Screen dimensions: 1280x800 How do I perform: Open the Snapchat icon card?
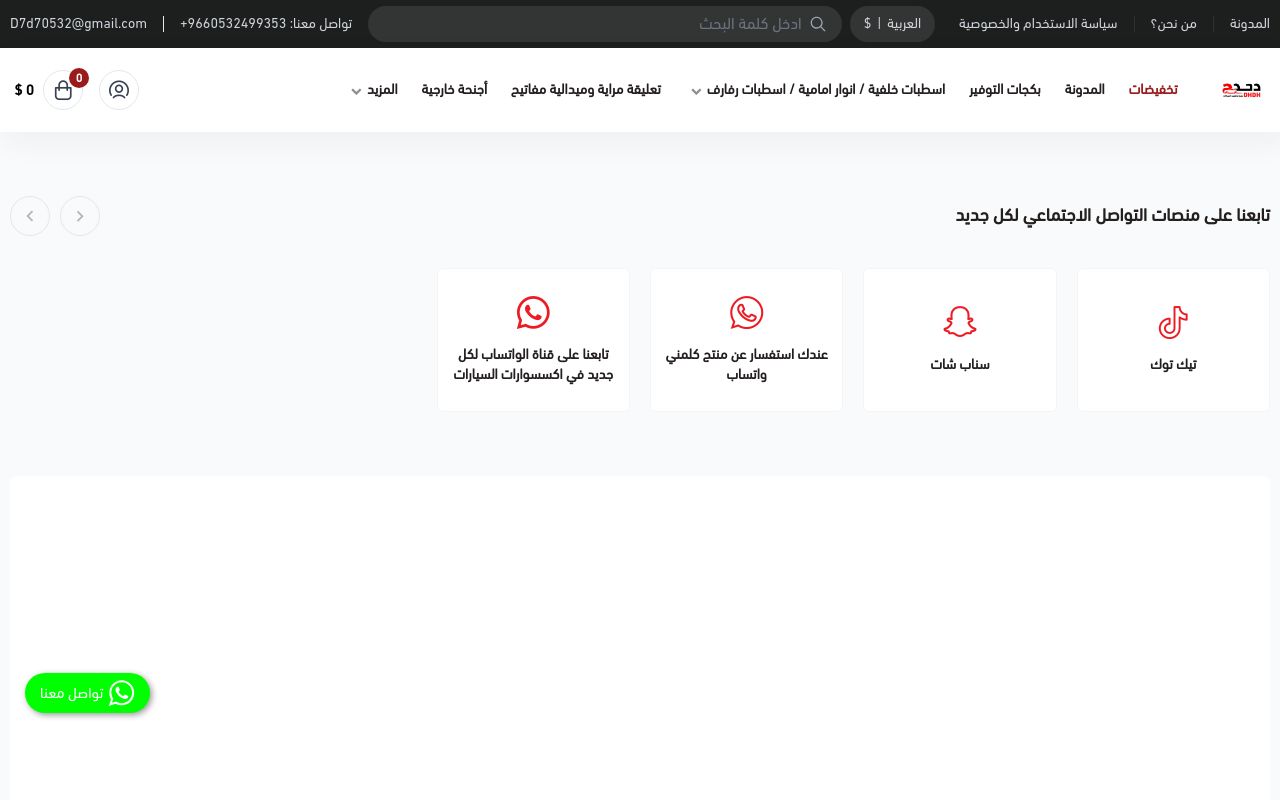tap(959, 321)
